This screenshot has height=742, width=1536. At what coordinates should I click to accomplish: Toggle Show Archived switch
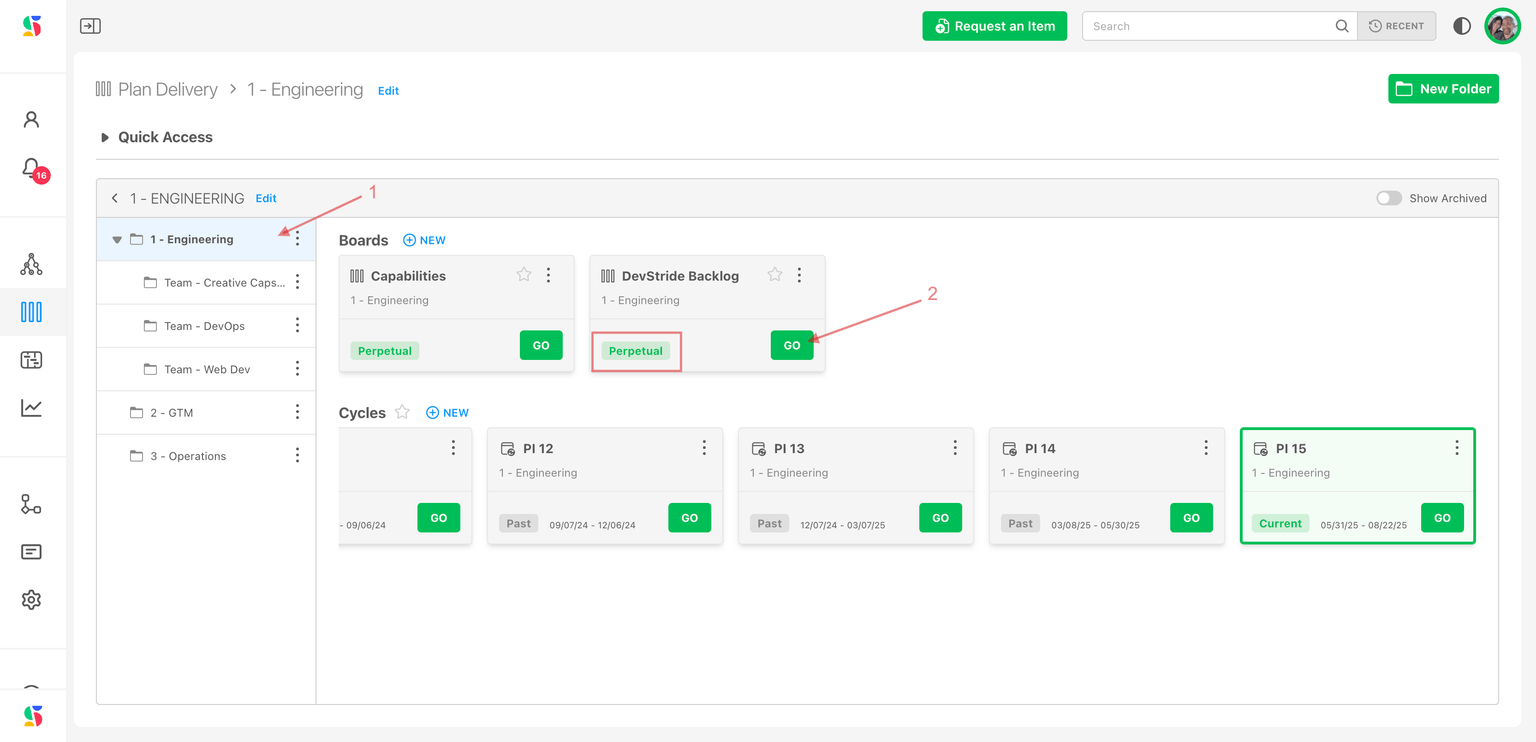point(1388,198)
